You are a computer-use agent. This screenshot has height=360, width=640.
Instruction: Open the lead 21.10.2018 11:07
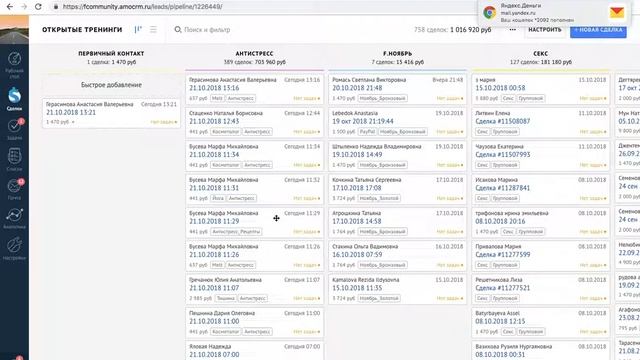point(214,288)
